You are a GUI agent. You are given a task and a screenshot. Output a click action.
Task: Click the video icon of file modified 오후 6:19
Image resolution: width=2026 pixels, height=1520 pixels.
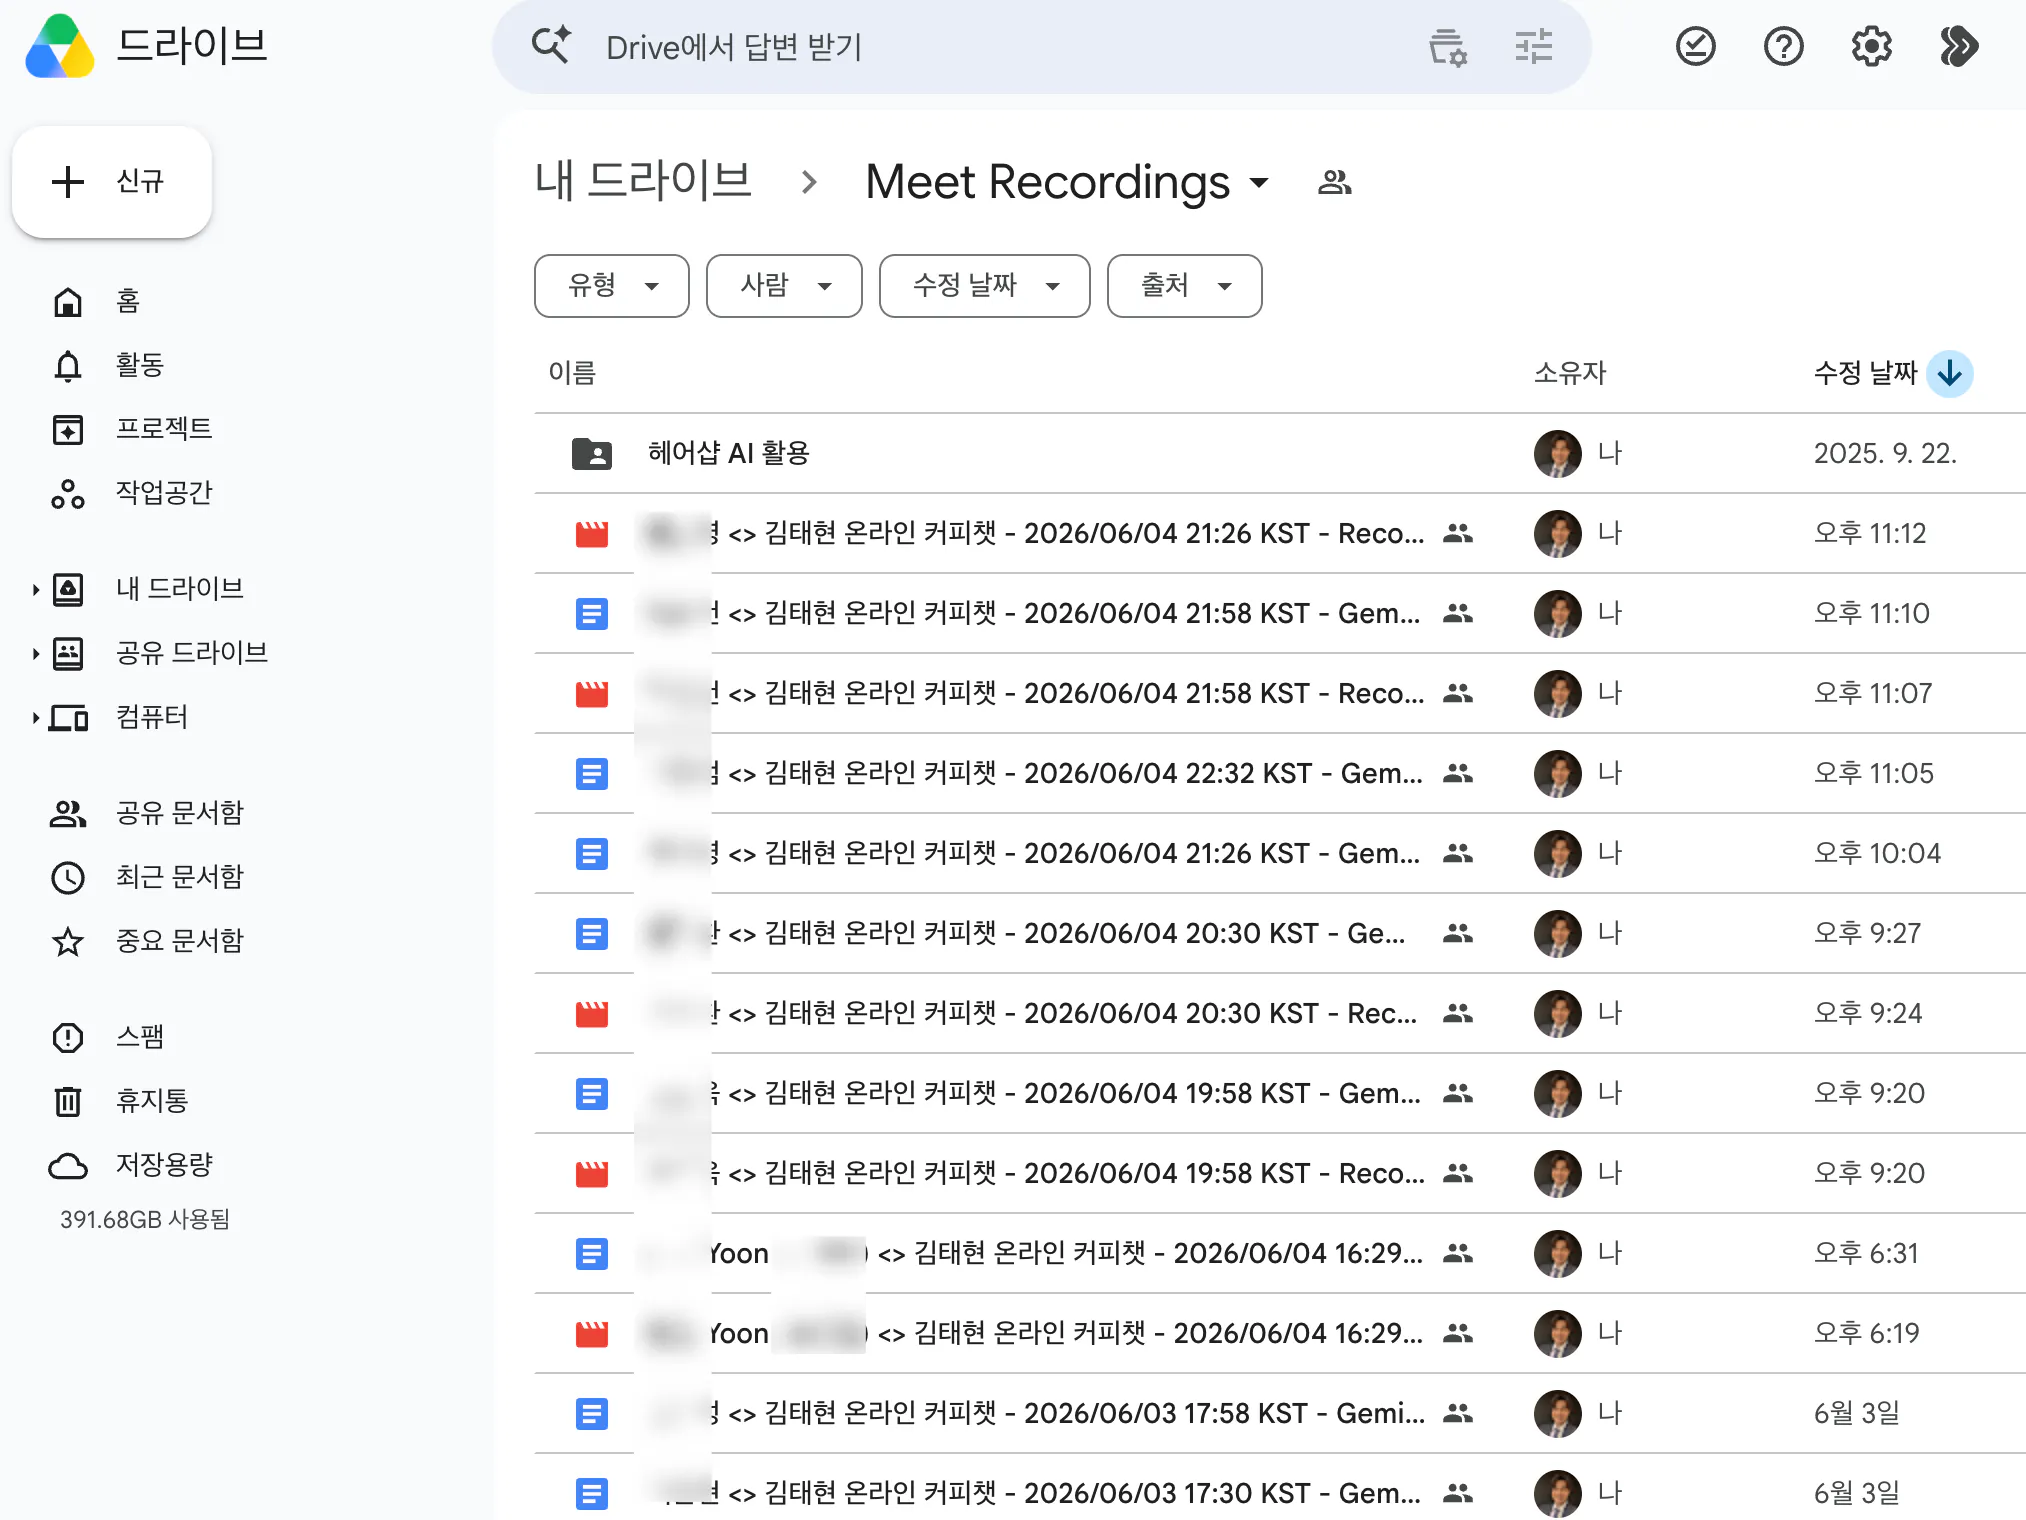pyautogui.click(x=592, y=1334)
